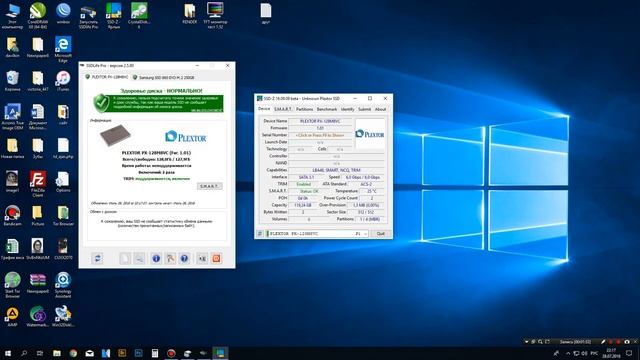Open the blue info icon in SSDLife
This screenshot has width=640, height=360.
156,258
